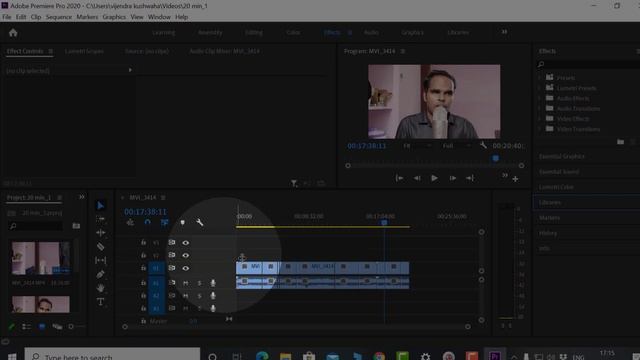Solo audio track A1
Screen dimensions: 640x360
(x=200, y=283)
